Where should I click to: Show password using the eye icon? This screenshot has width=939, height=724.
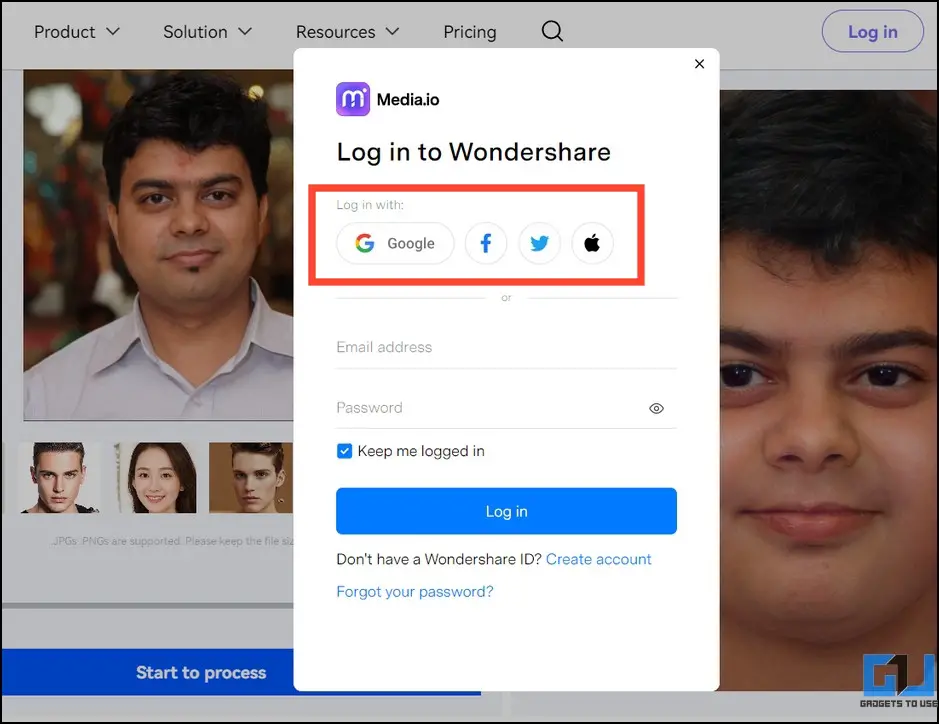click(656, 408)
